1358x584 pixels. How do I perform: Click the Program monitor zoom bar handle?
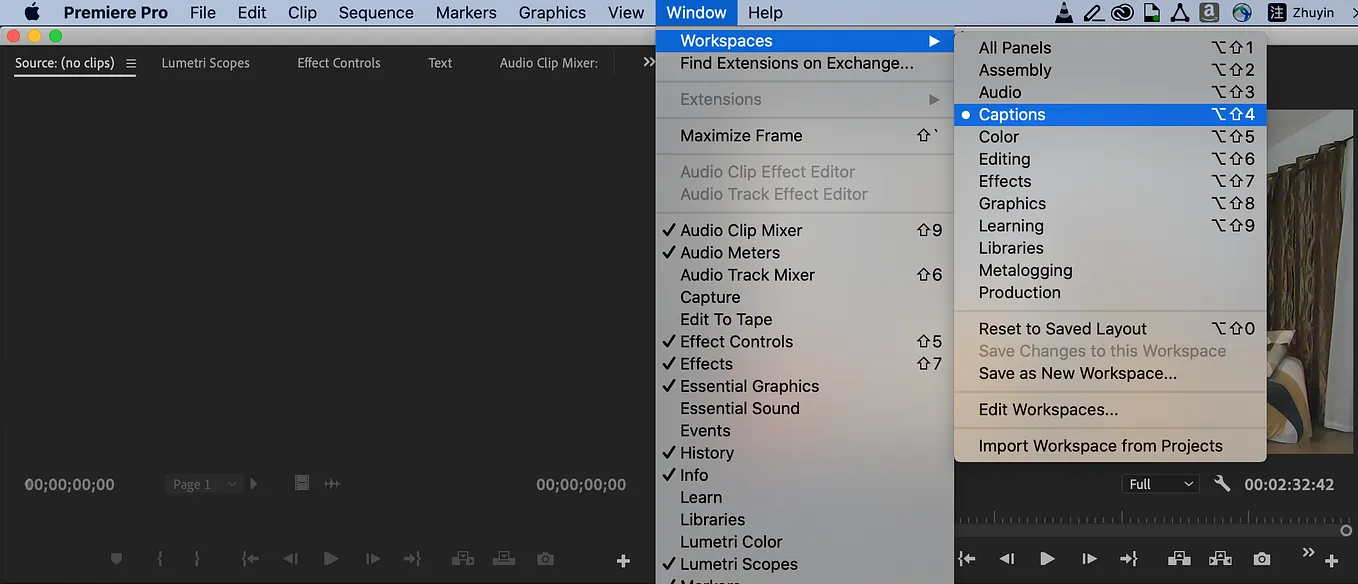point(1346,531)
